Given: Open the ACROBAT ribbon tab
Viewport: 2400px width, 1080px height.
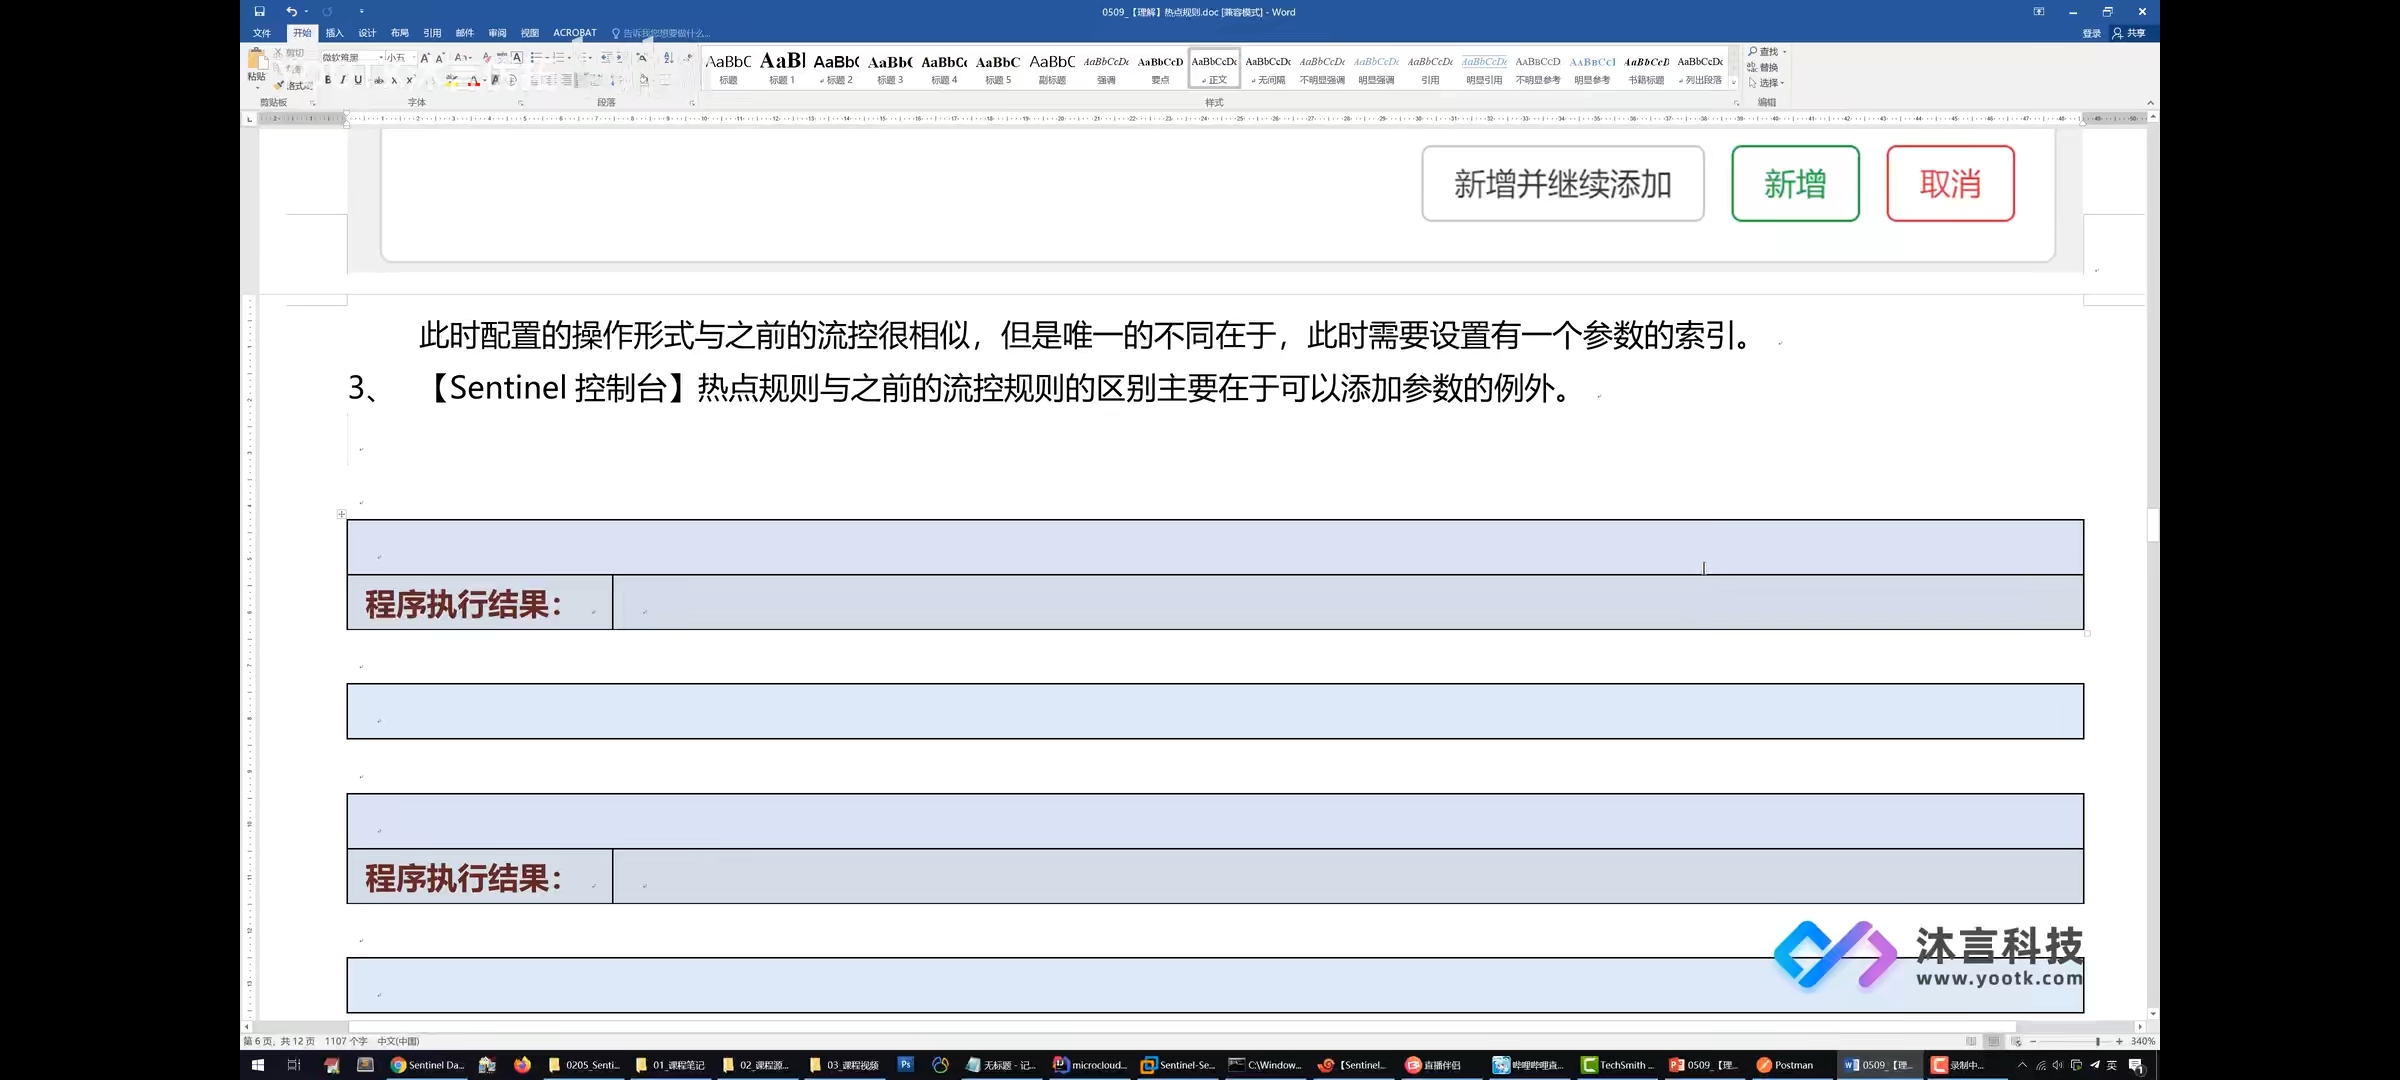Looking at the screenshot, I should tap(575, 33).
